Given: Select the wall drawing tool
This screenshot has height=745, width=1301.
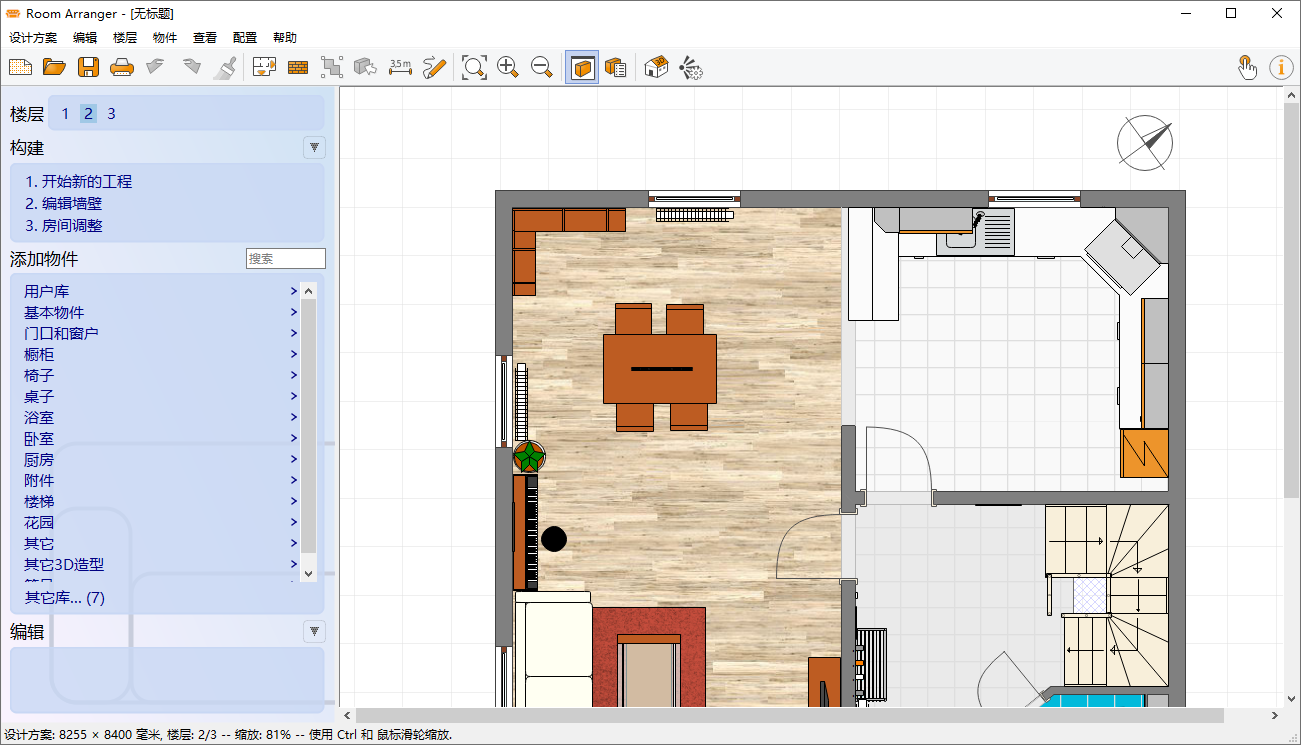Looking at the screenshot, I should pyautogui.click(x=296, y=67).
